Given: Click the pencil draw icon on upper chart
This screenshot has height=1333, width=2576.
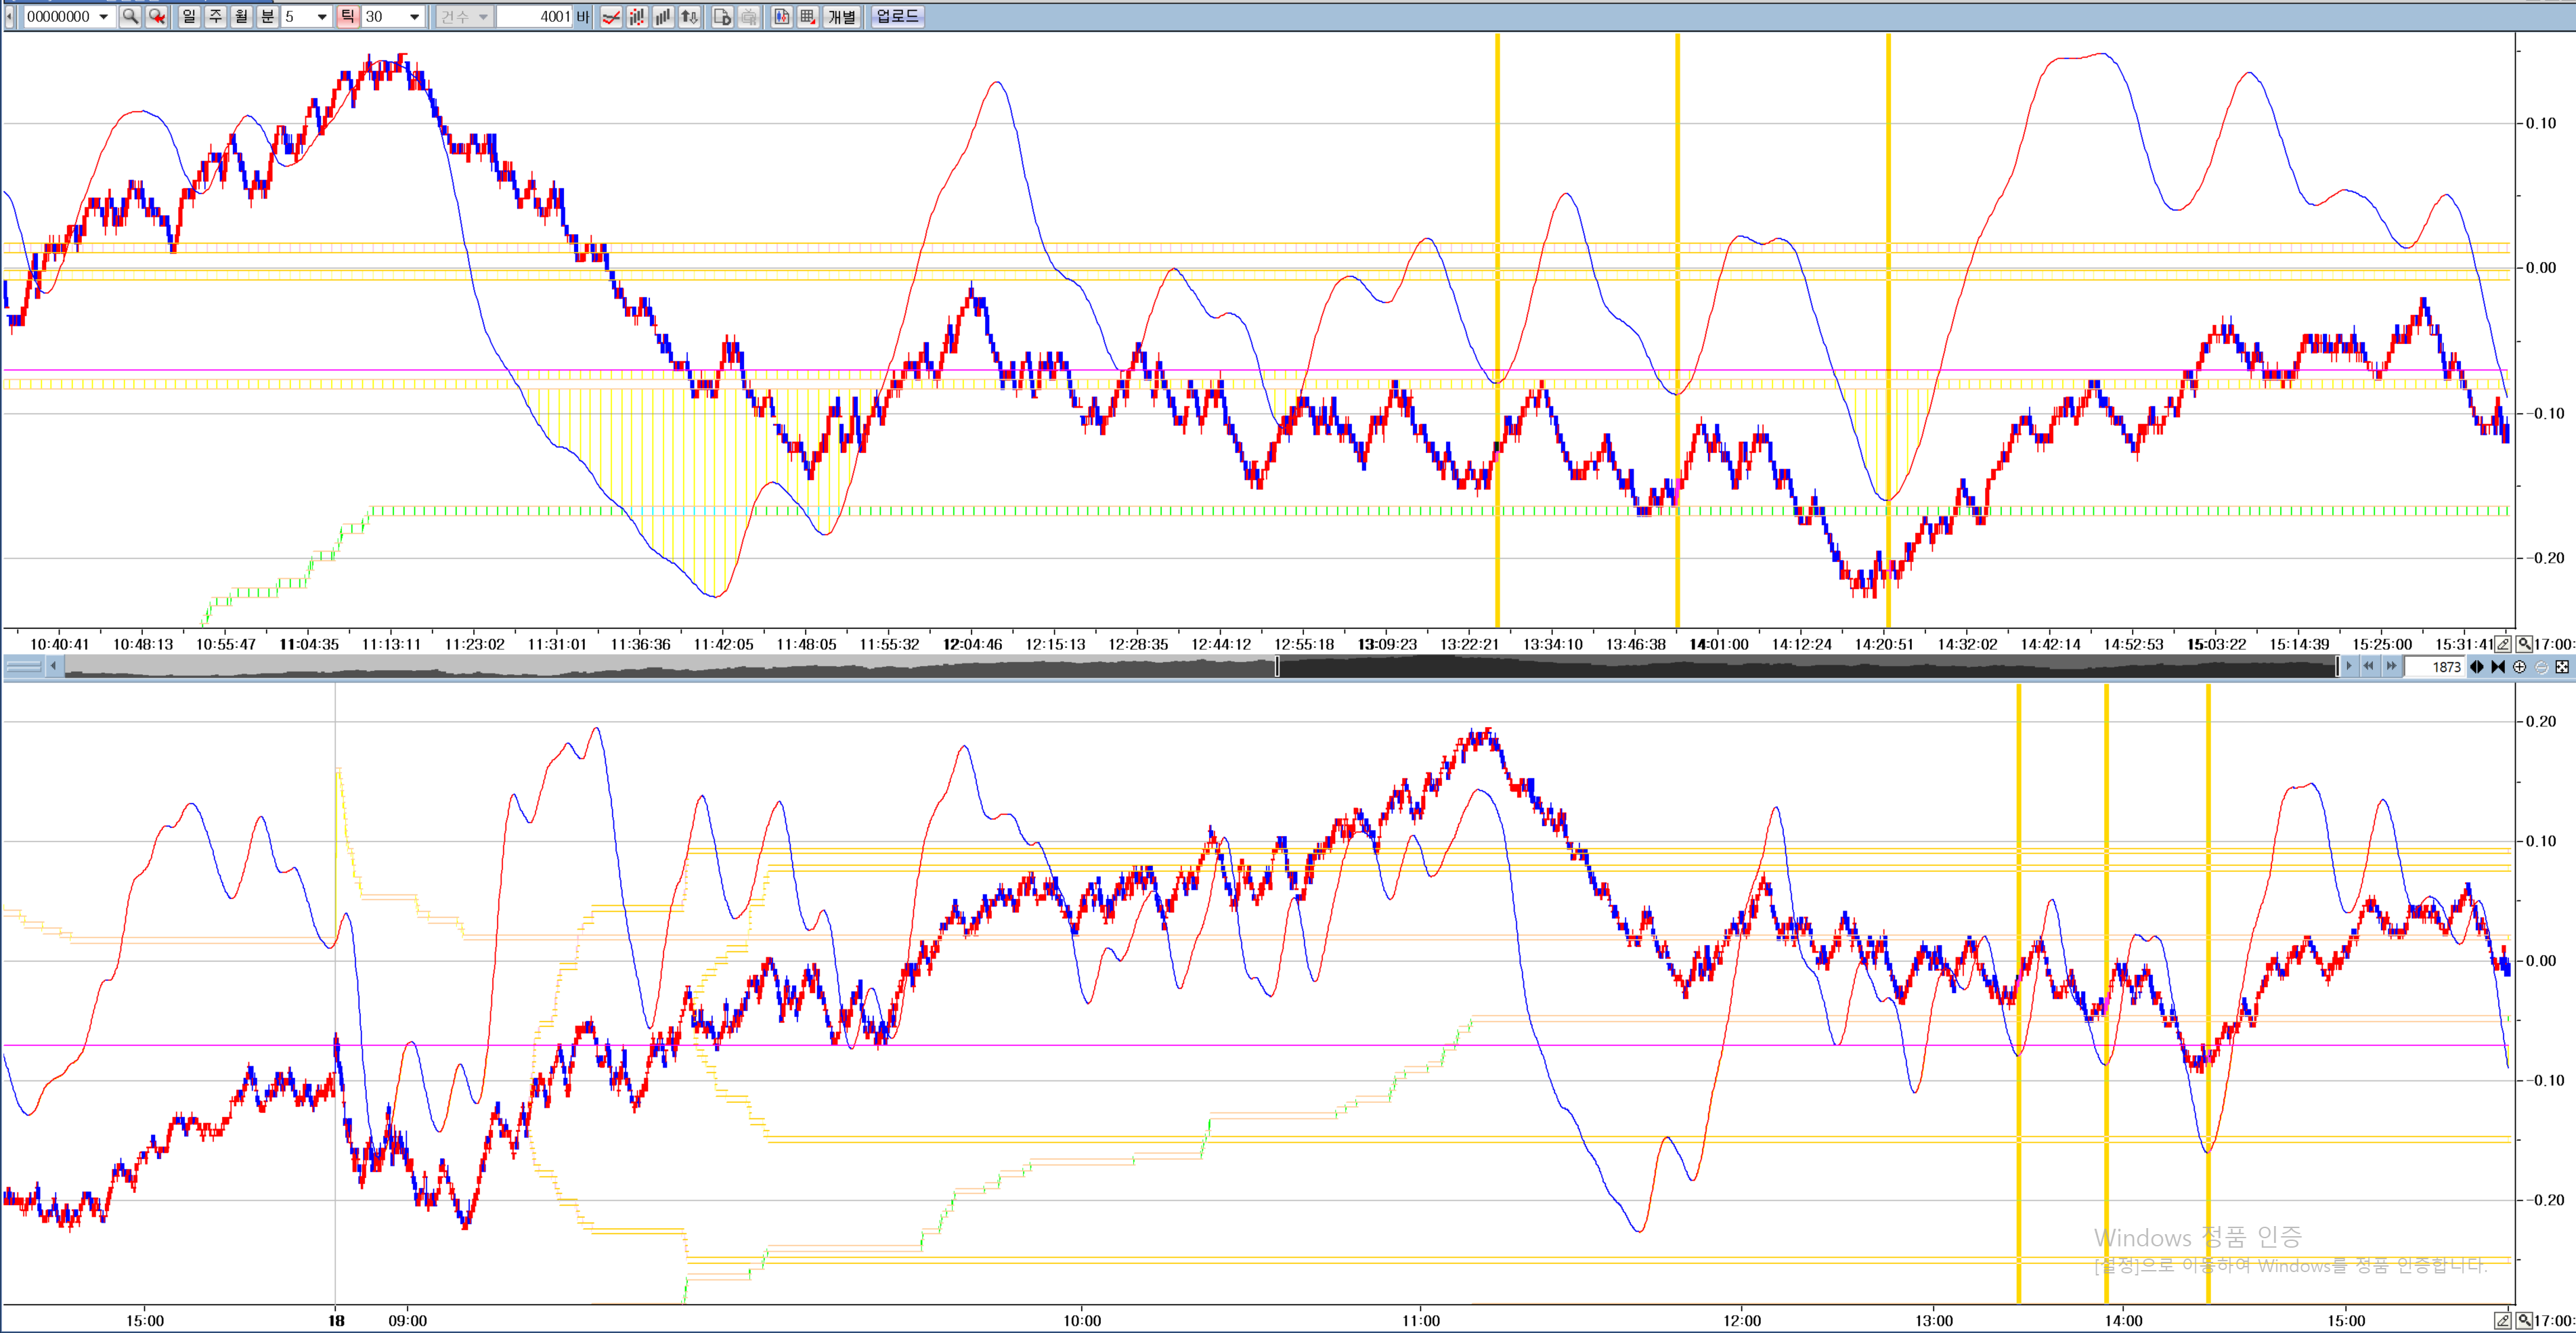Looking at the screenshot, I should click(2502, 644).
